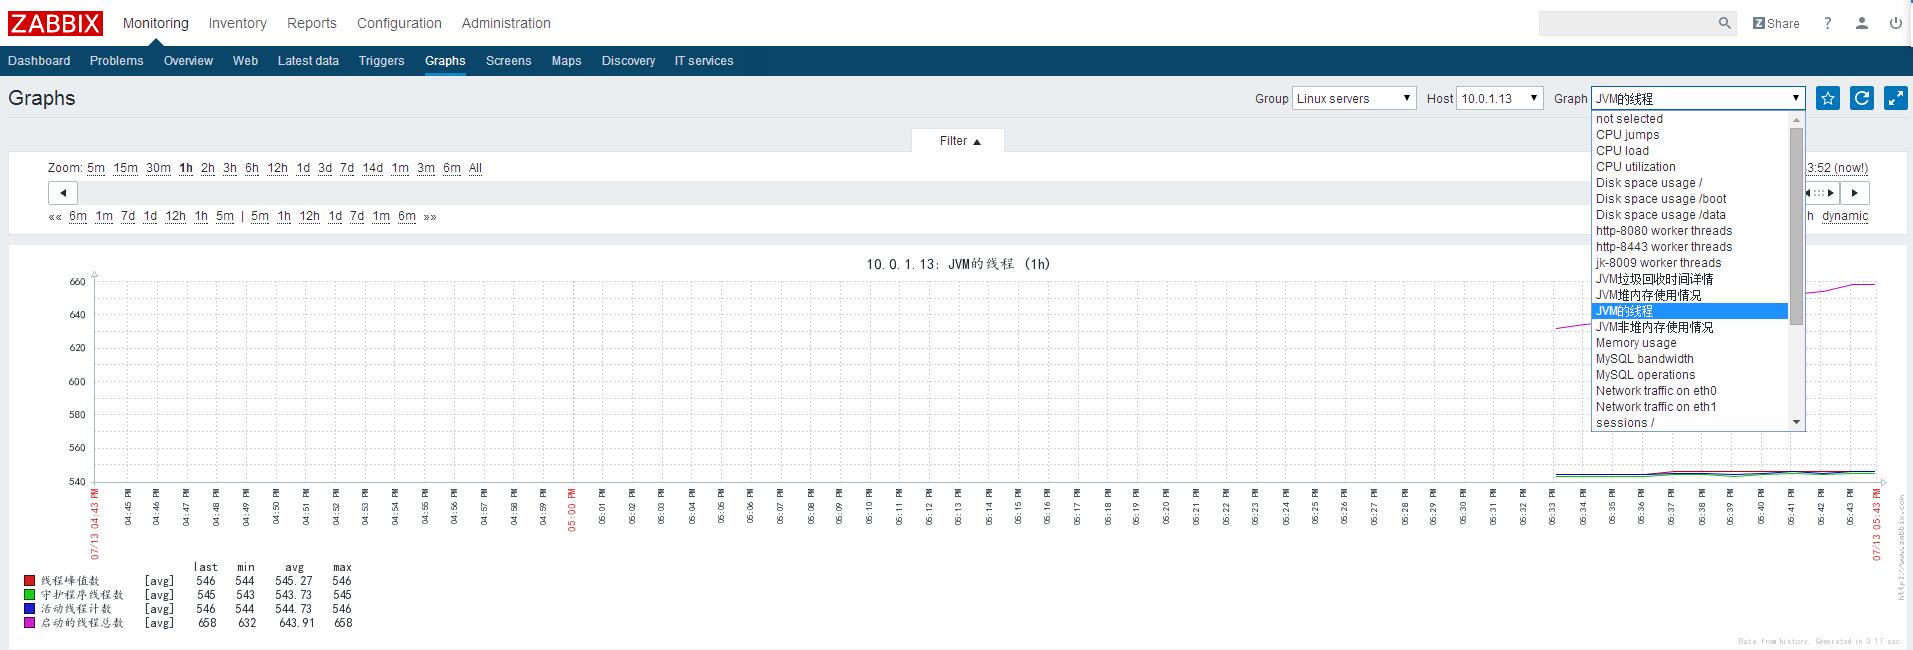Open the Inventory menu
Screen dimensions: 1913x650
237,23
